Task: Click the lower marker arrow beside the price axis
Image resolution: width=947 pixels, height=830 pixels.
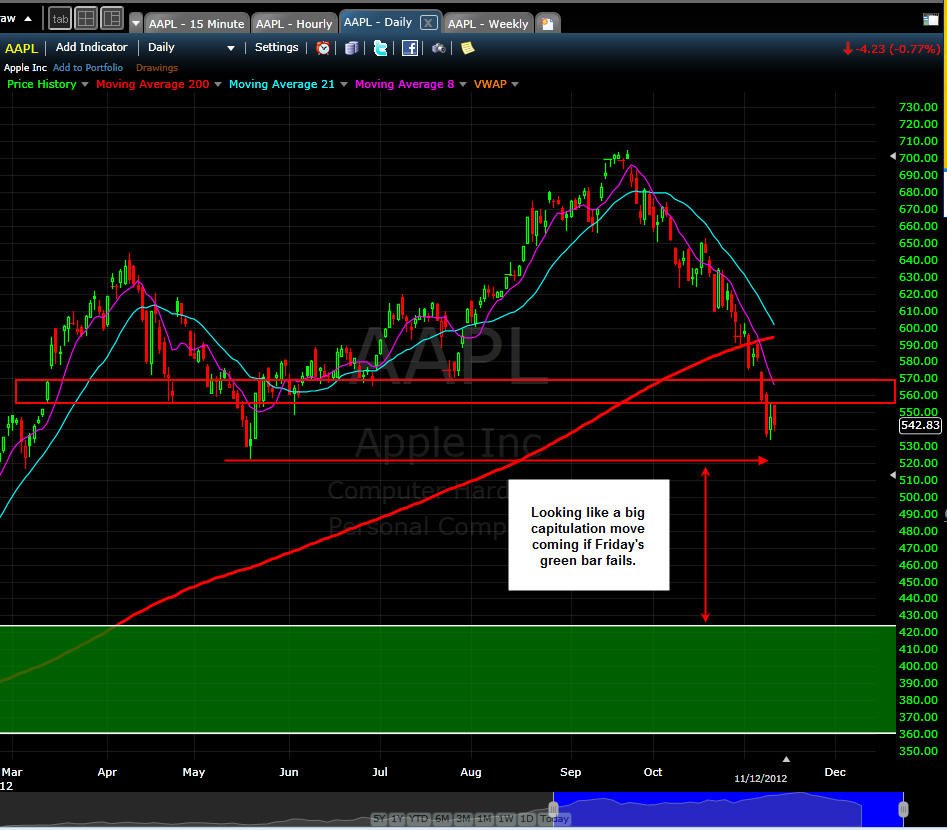Action: click(893, 475)
